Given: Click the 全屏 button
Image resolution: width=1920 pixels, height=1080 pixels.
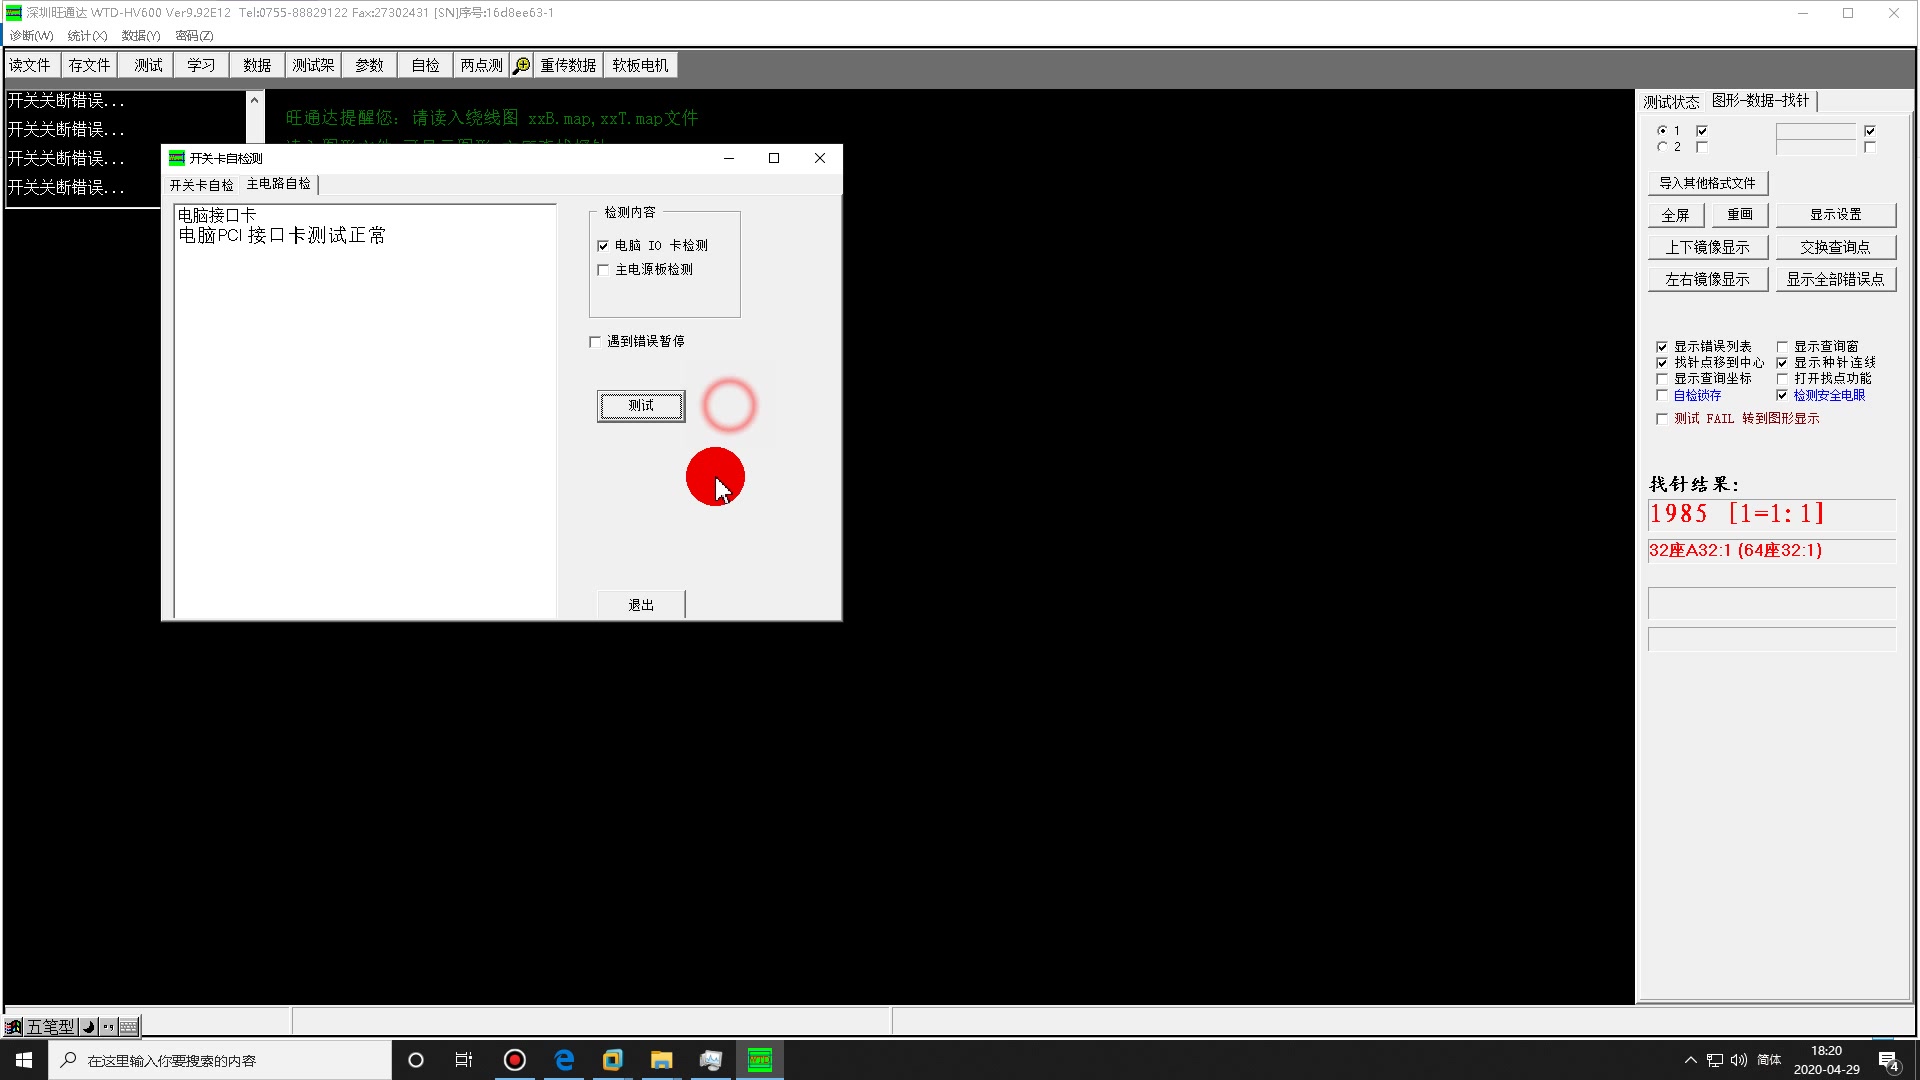Looking at the screenshot, I should [x=1676, y=215].
